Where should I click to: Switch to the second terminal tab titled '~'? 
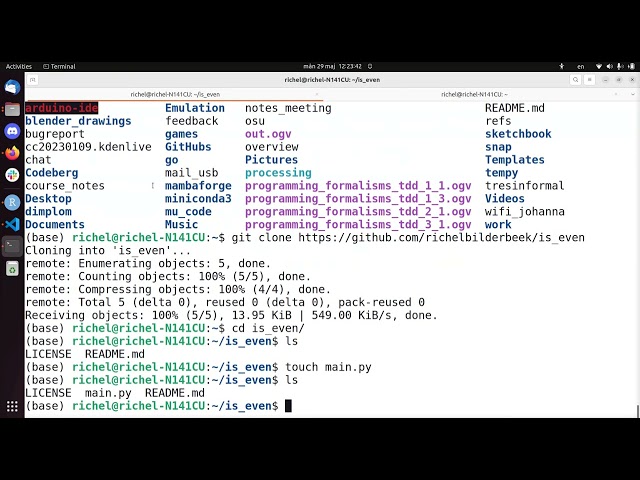pos(474,94)
